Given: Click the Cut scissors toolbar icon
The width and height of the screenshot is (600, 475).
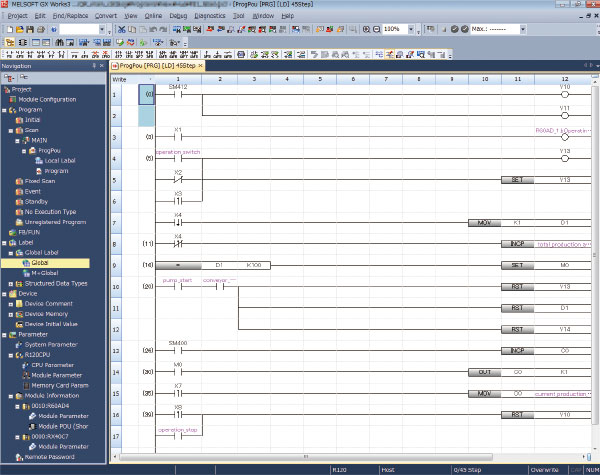Looking at the screenshot, I should tap(119, 29).
